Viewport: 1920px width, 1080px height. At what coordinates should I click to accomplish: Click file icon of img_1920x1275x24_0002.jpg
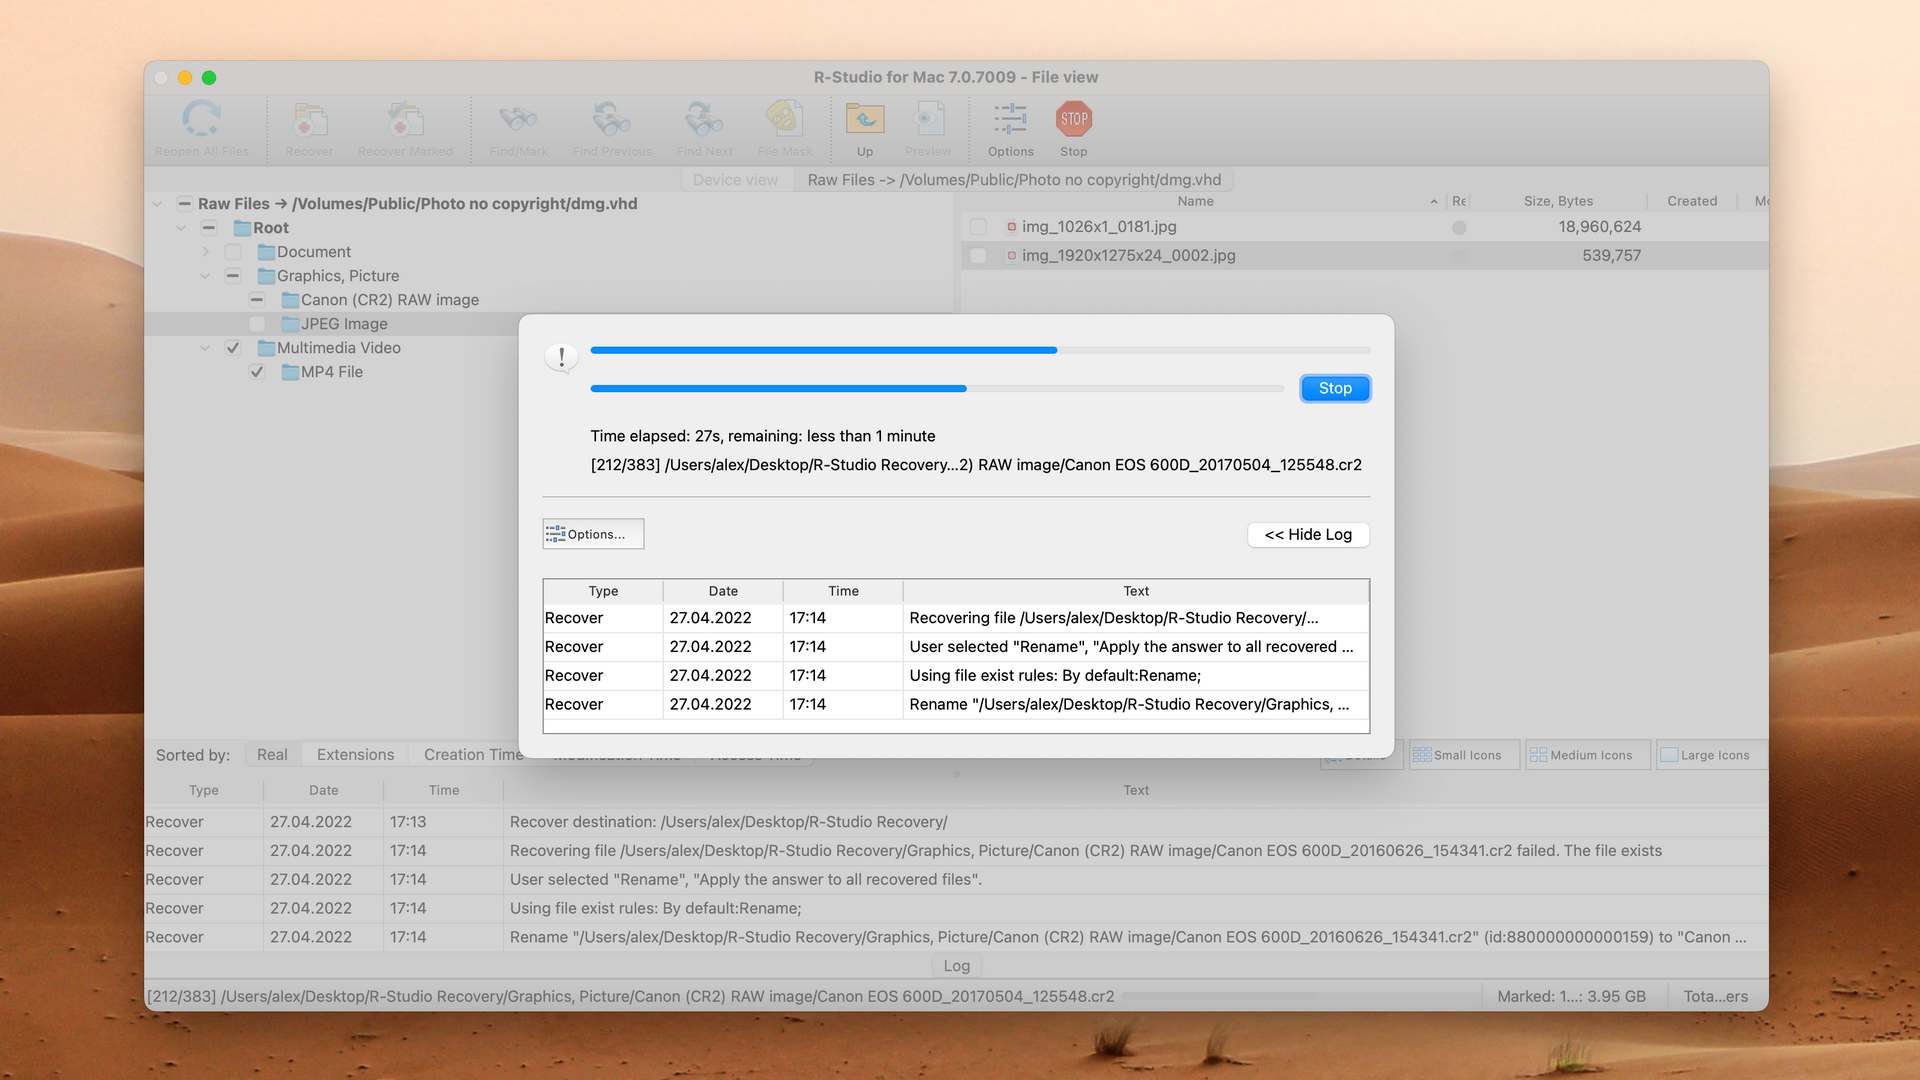pyautogui.click(x=1011, y=256)
